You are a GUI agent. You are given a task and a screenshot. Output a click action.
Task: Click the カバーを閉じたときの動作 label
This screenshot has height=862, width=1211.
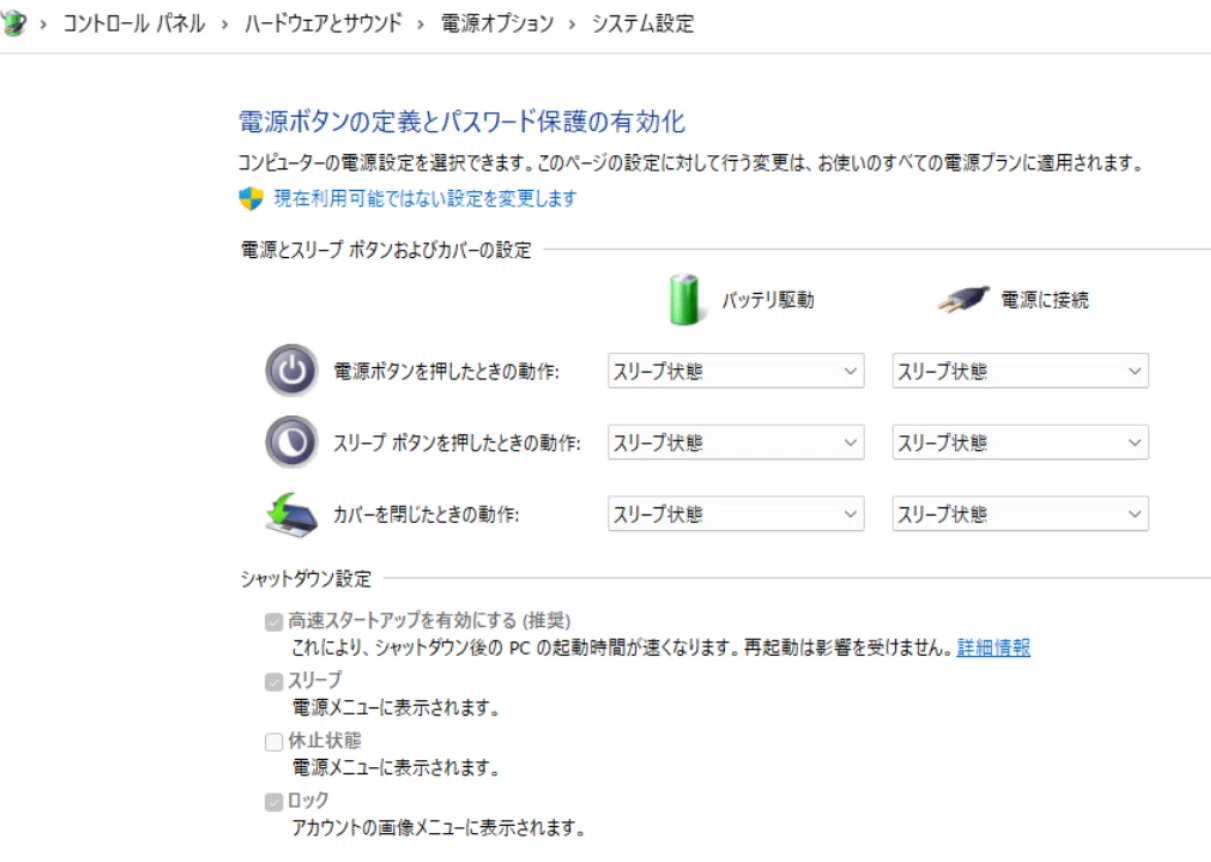click(427, 515)
